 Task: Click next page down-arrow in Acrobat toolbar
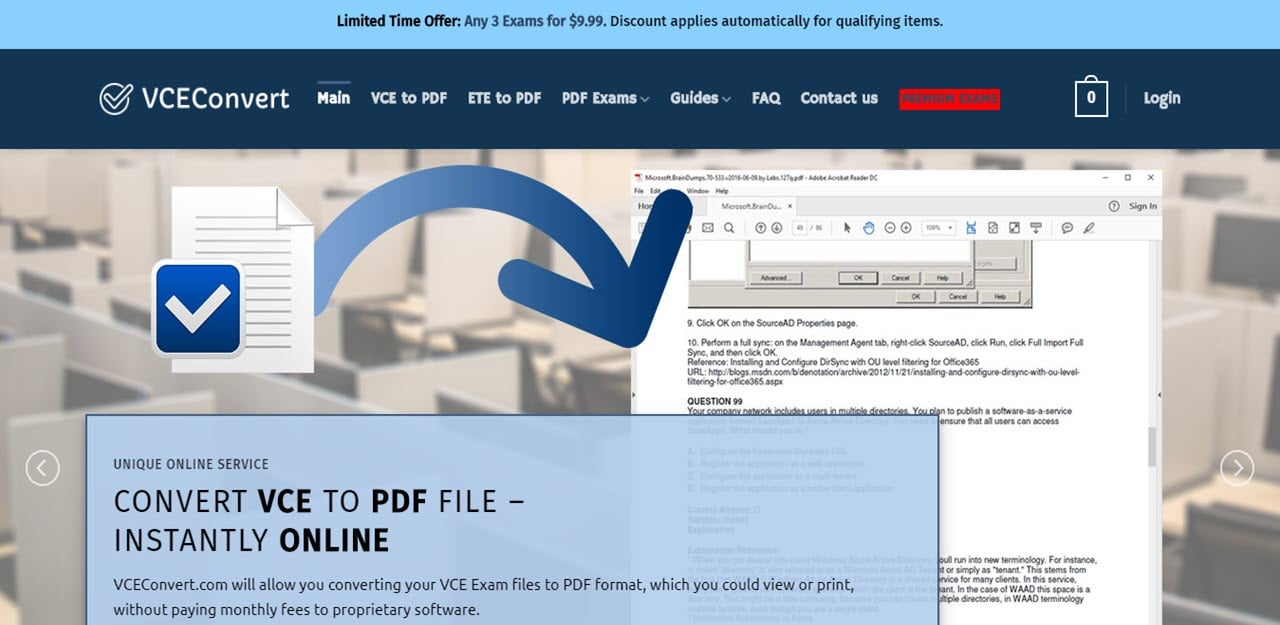point(776,228)
